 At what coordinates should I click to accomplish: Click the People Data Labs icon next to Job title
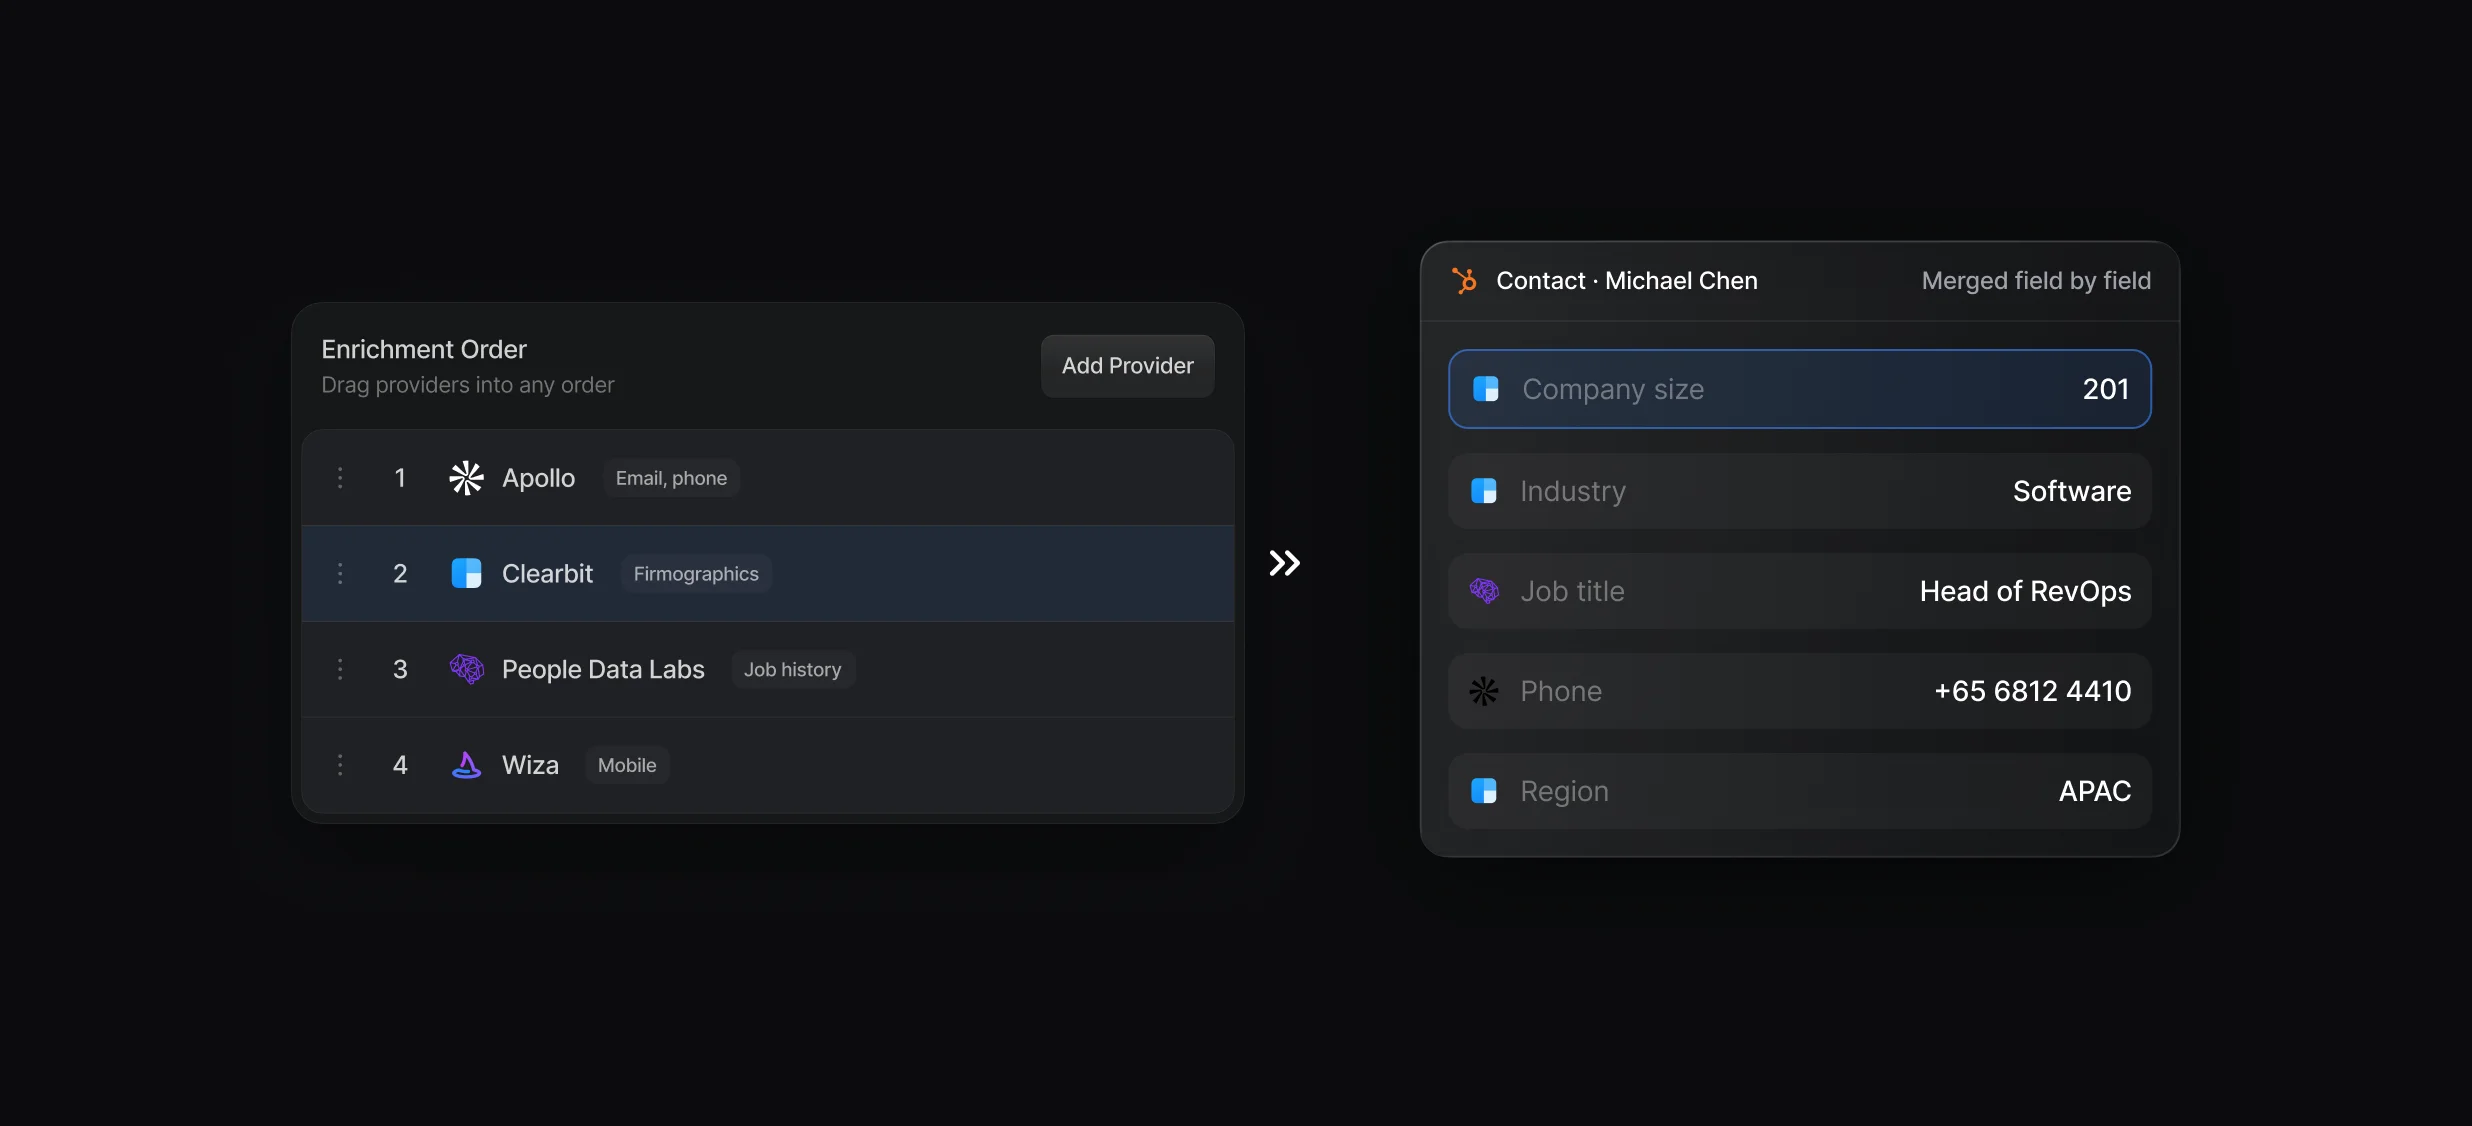click(x=1484, y=591)
